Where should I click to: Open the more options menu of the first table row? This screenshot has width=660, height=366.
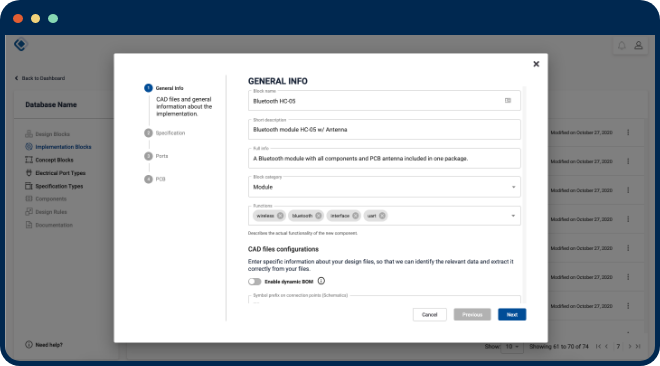coord(628,133)
